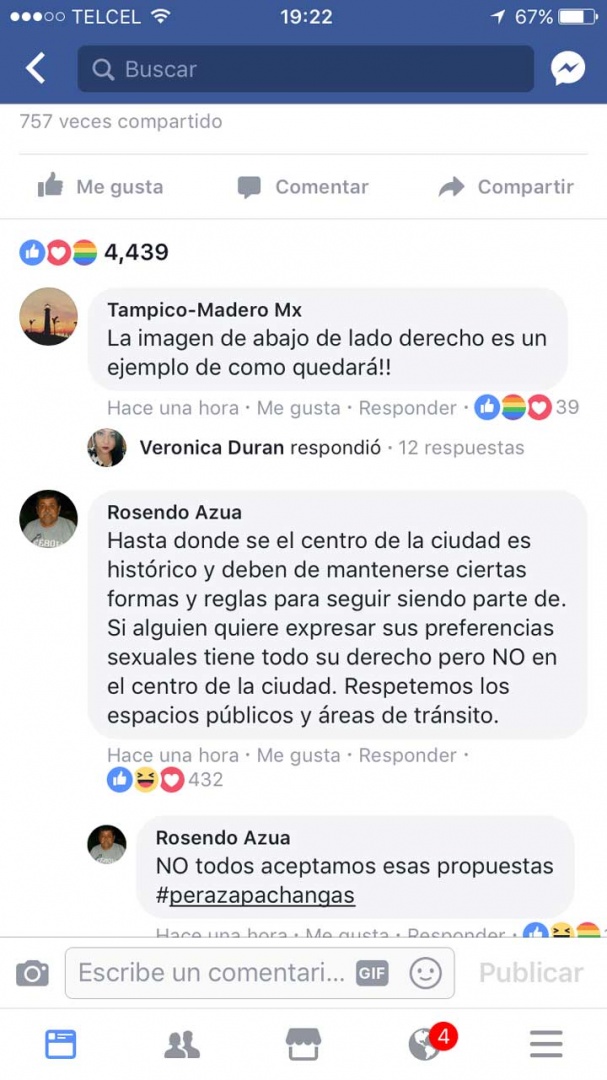
Task: Select the News Feed tab icon
Action: click(61, 1044)
